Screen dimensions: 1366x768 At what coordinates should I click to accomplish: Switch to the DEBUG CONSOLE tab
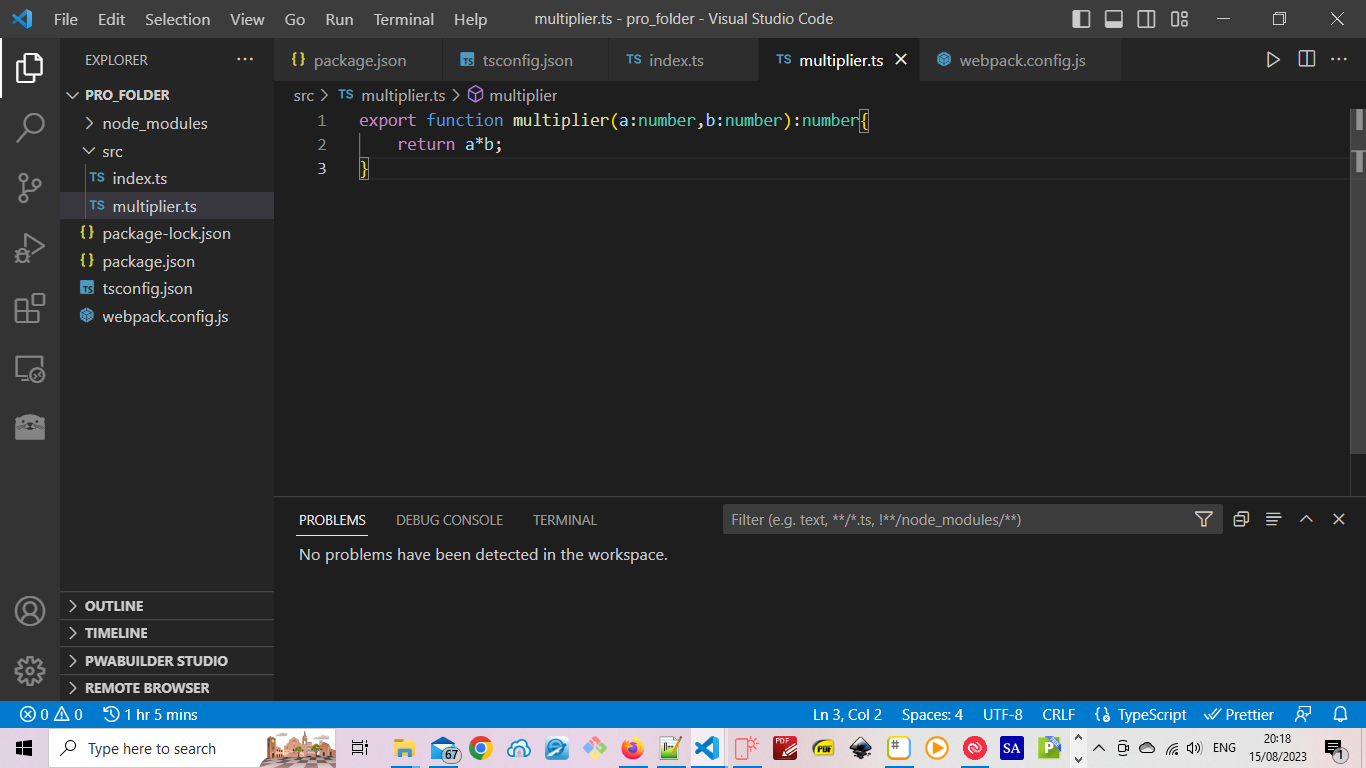tap(449, 520)
